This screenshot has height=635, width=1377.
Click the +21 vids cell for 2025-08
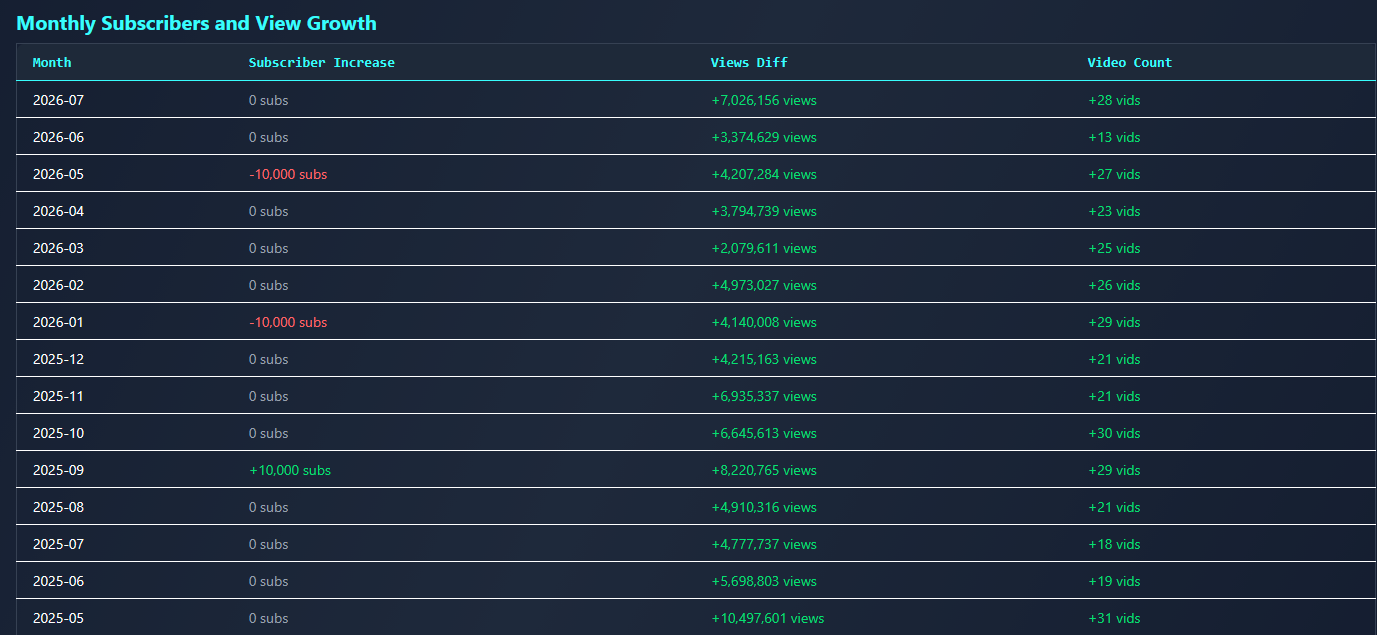tap(1114, 507)
